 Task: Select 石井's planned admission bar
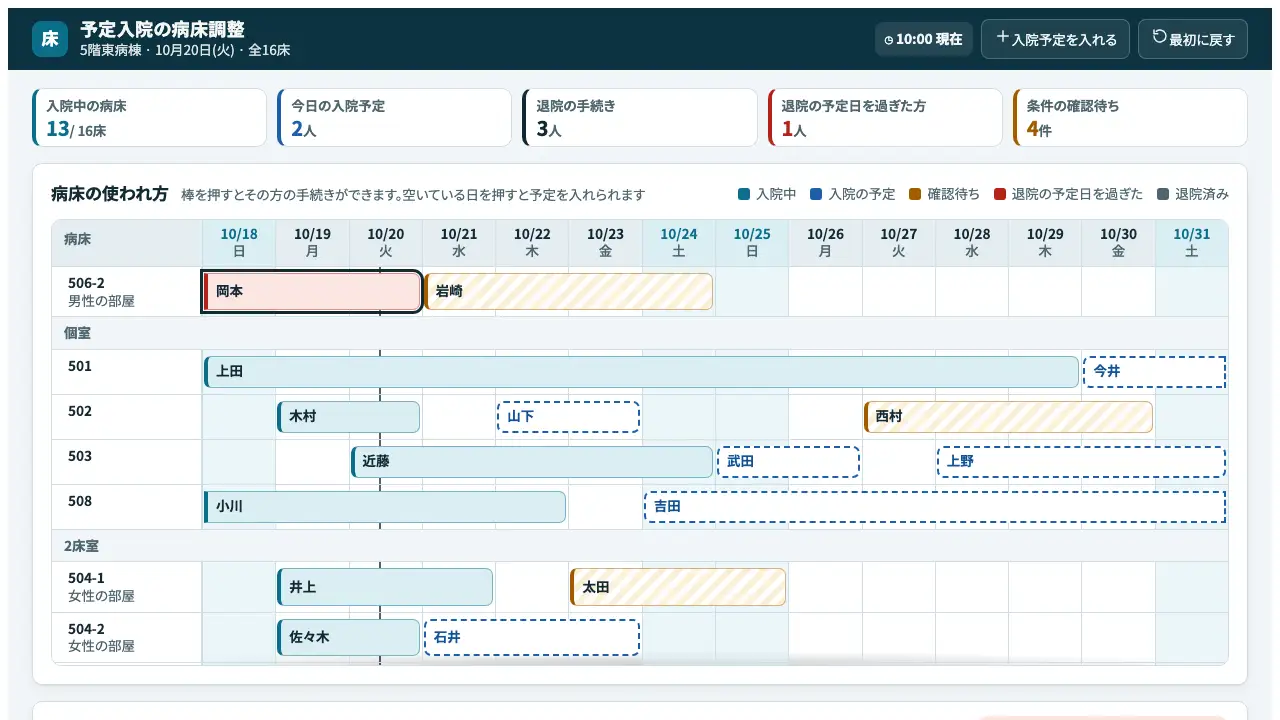click(532, 637)
